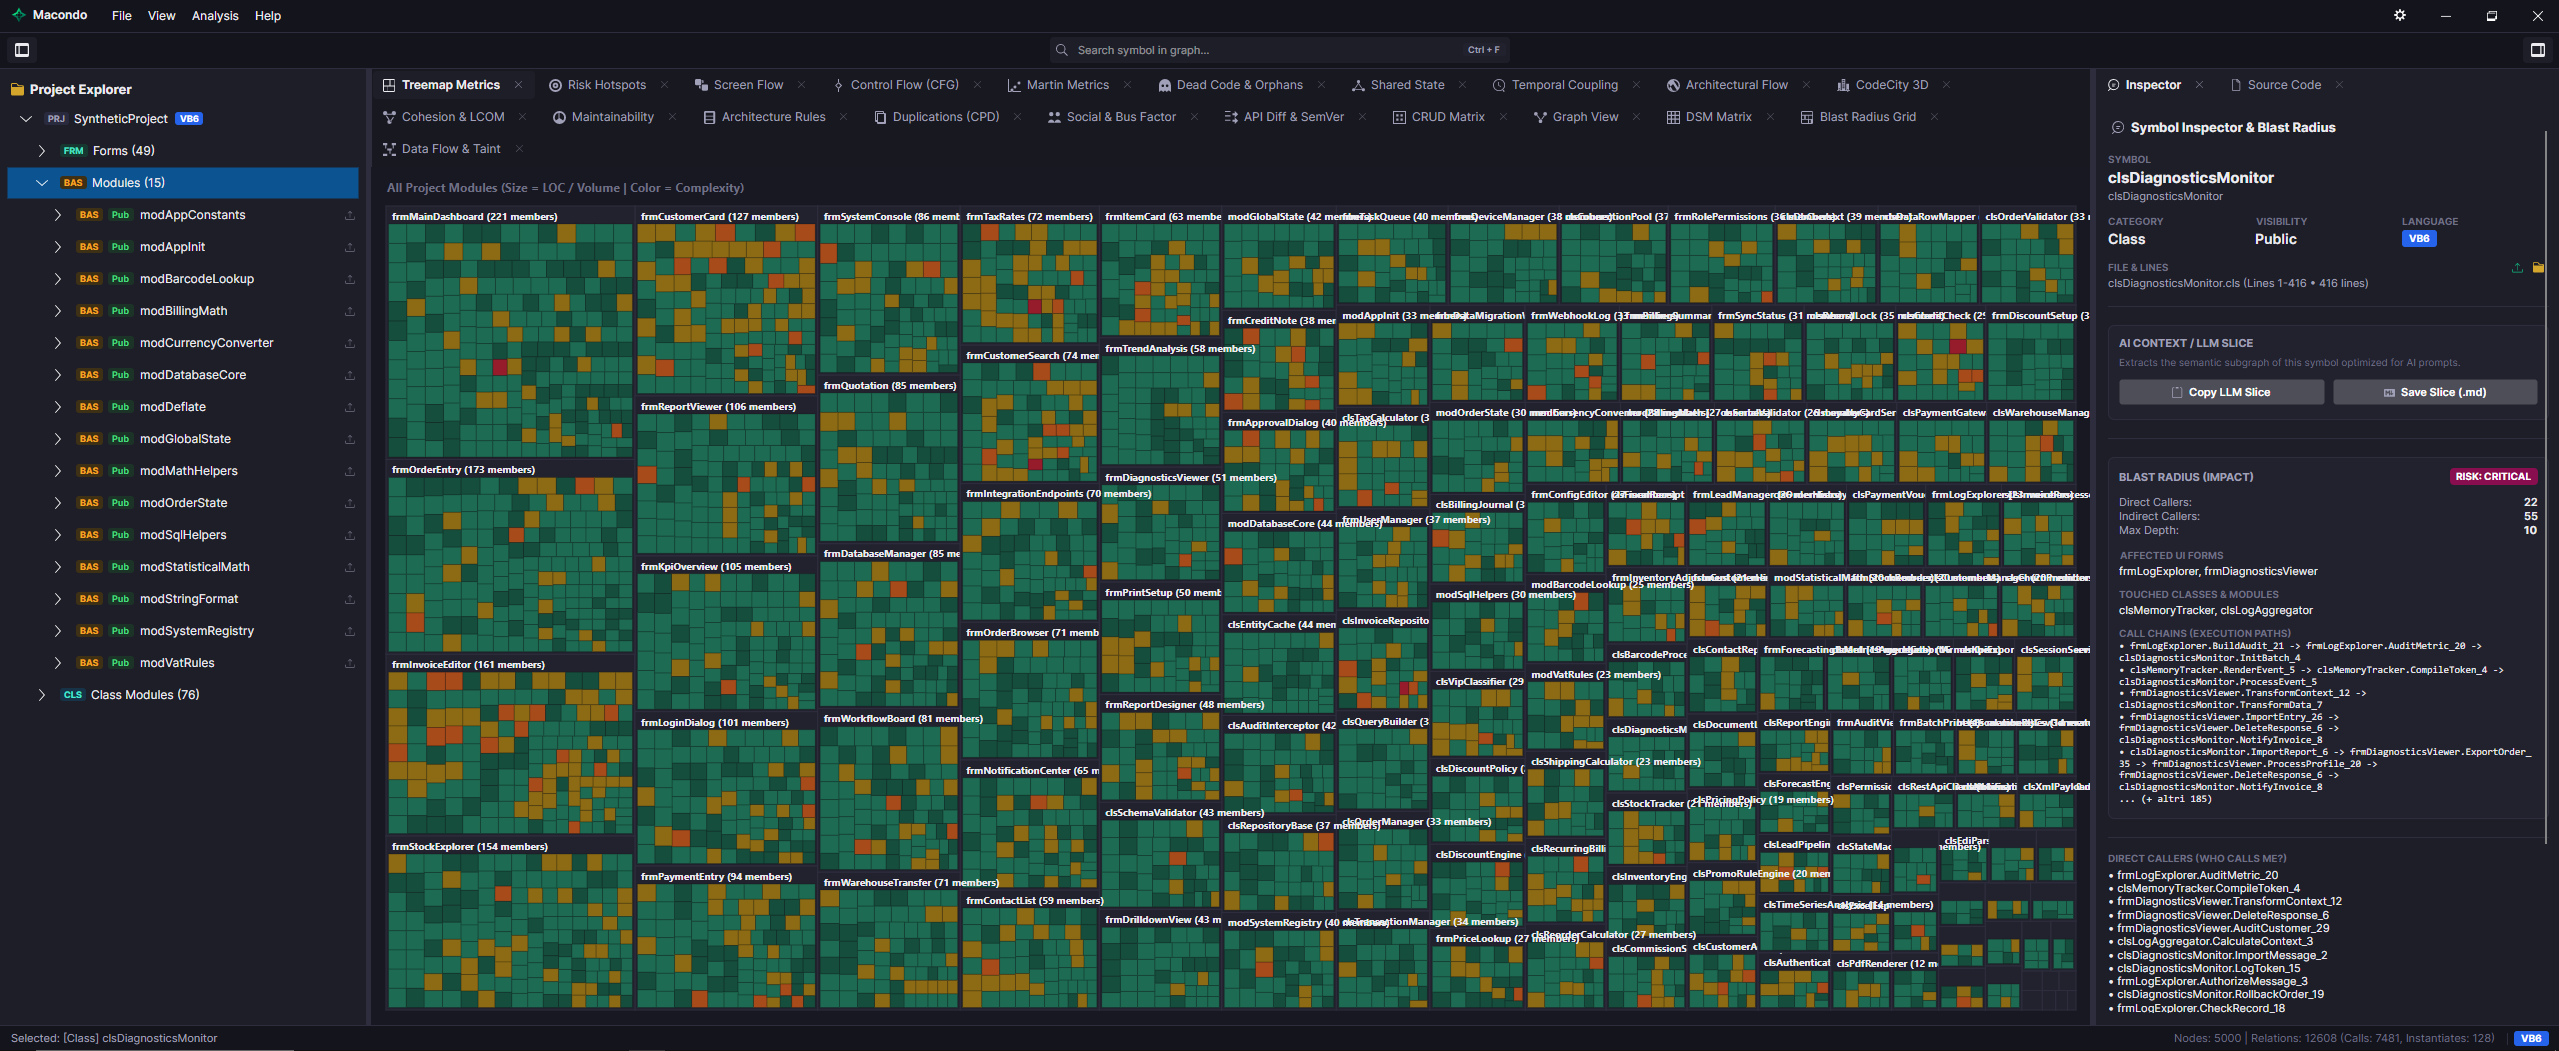The width and height of the screenshot is (2559, 1051).
Task: Collapse the SyntheticProject tree node
Action: point(26,119)
